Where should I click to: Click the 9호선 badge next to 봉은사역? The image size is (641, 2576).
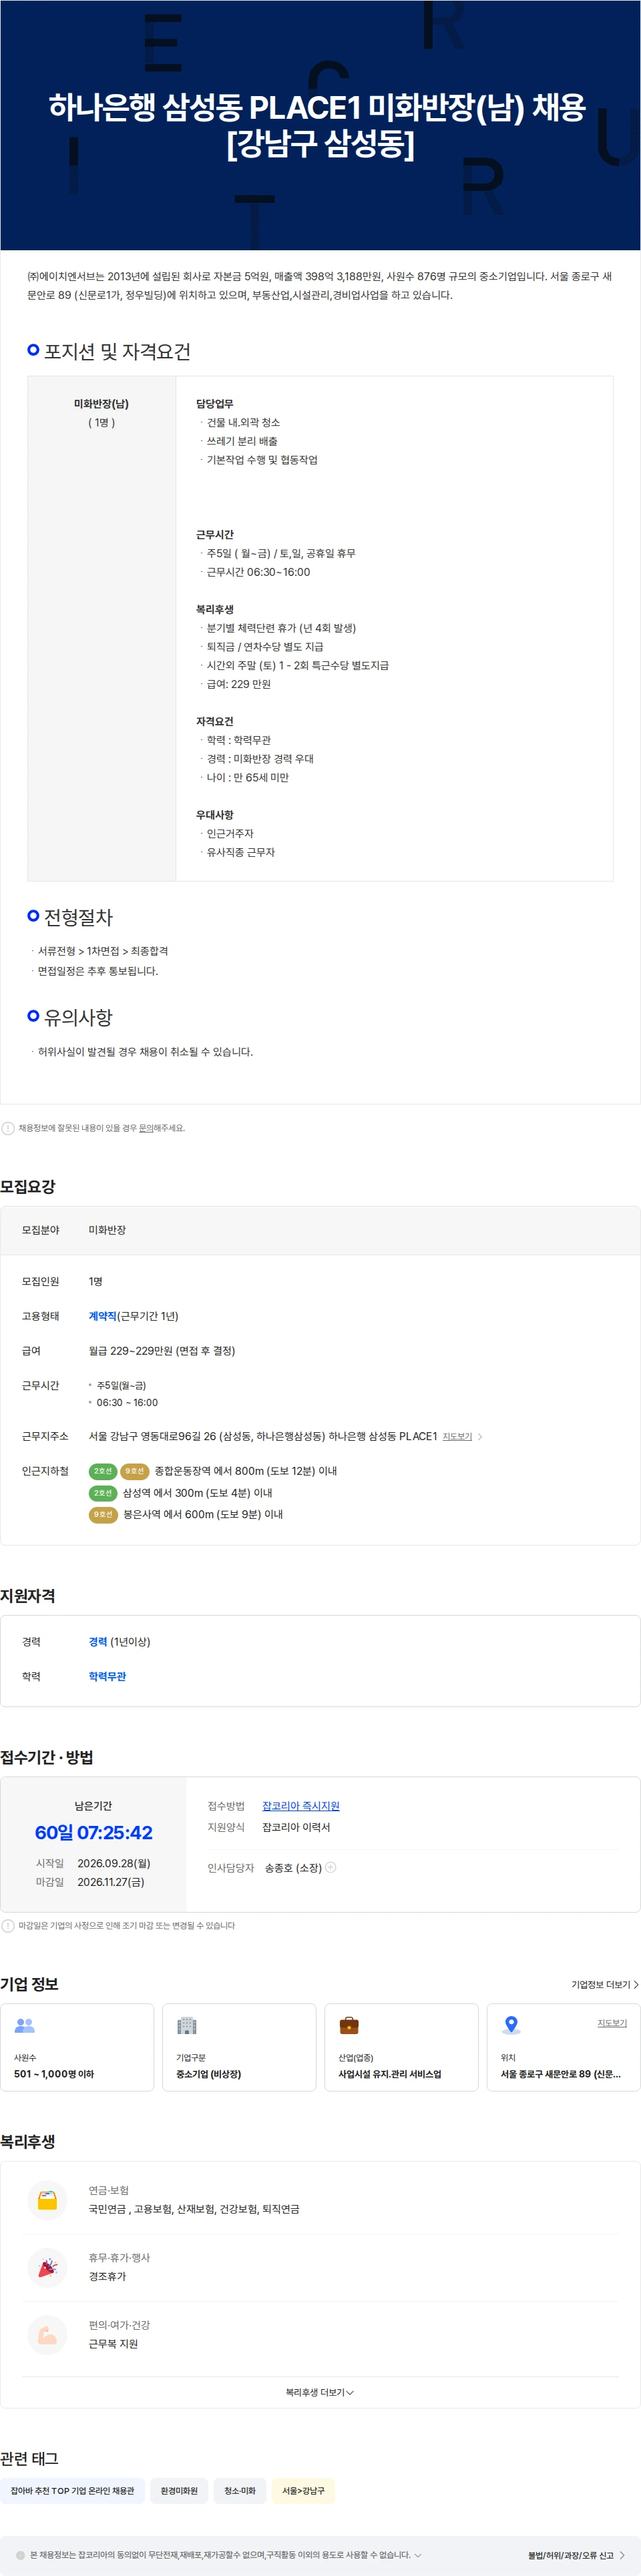click(x=103, y=1514)
